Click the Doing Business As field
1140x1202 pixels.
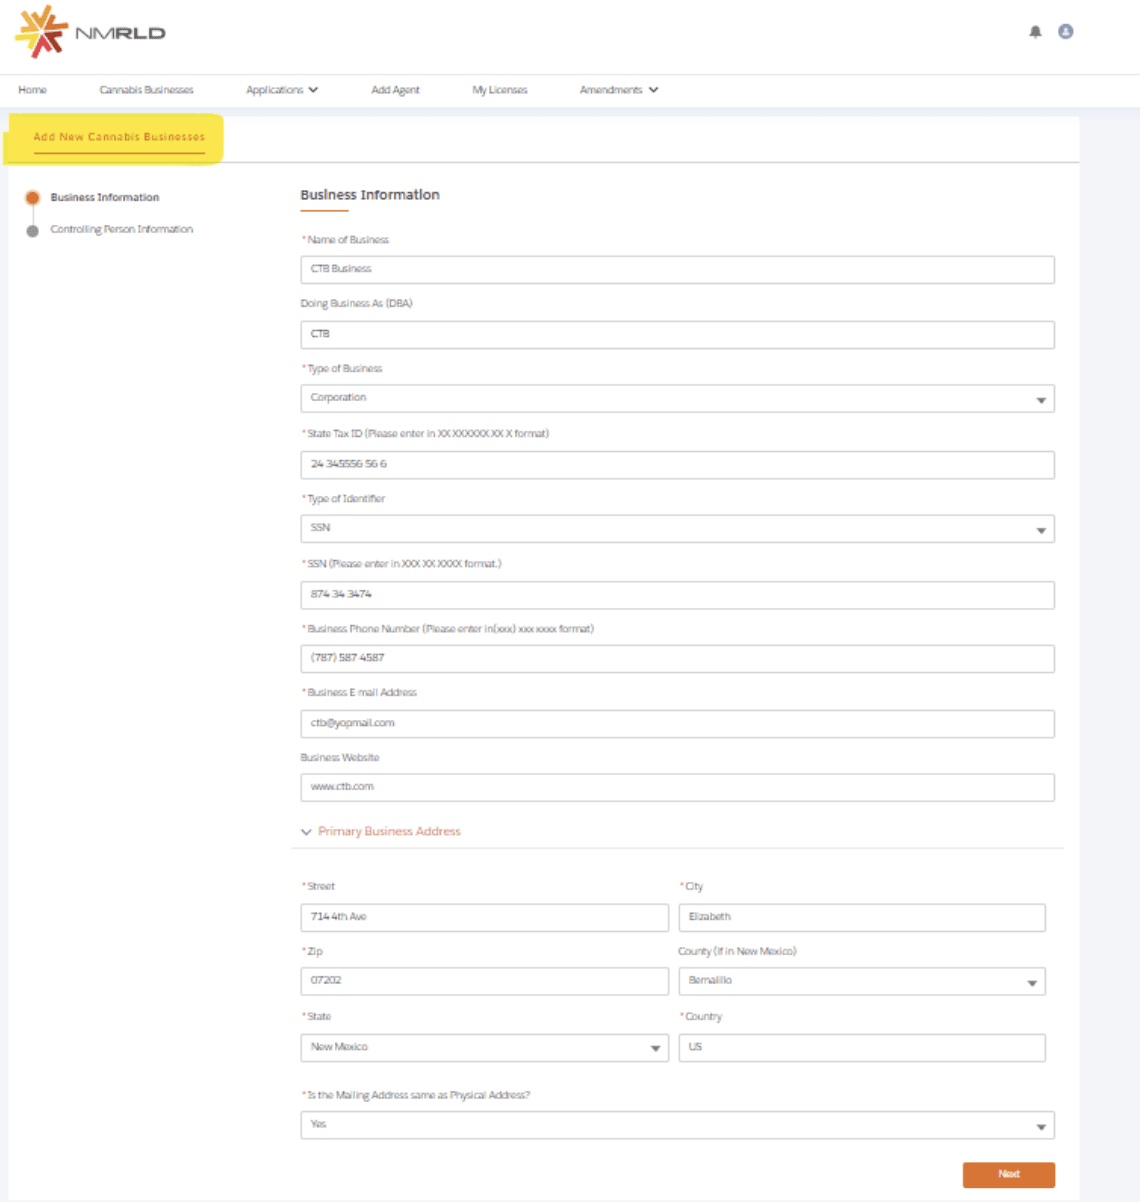point(677,334)
